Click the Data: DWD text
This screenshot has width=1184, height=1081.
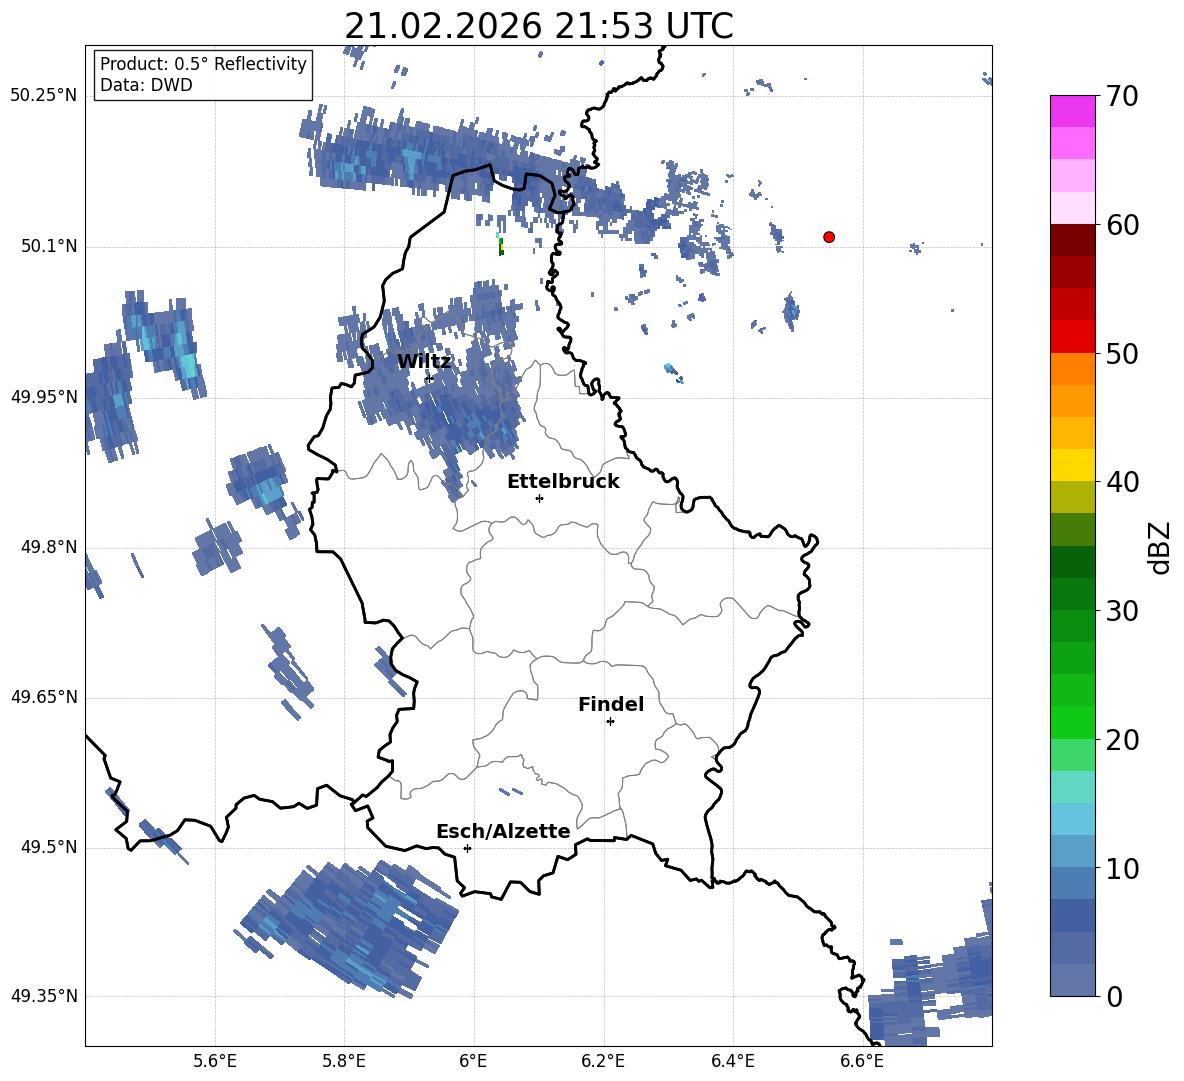[x=146, y=85]
